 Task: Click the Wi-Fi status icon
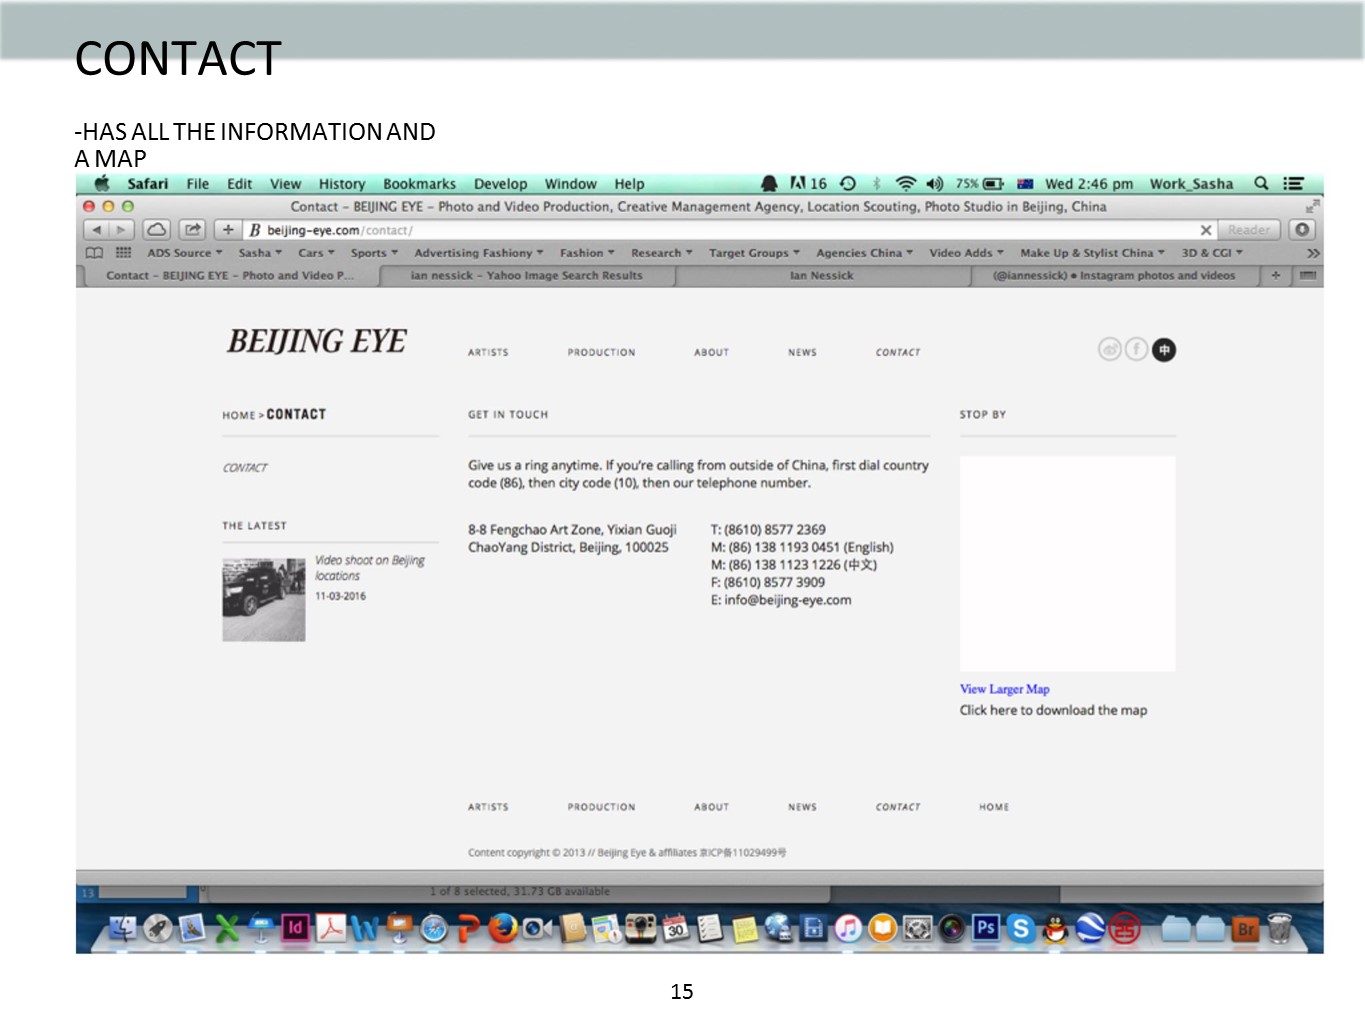(906, 183)
